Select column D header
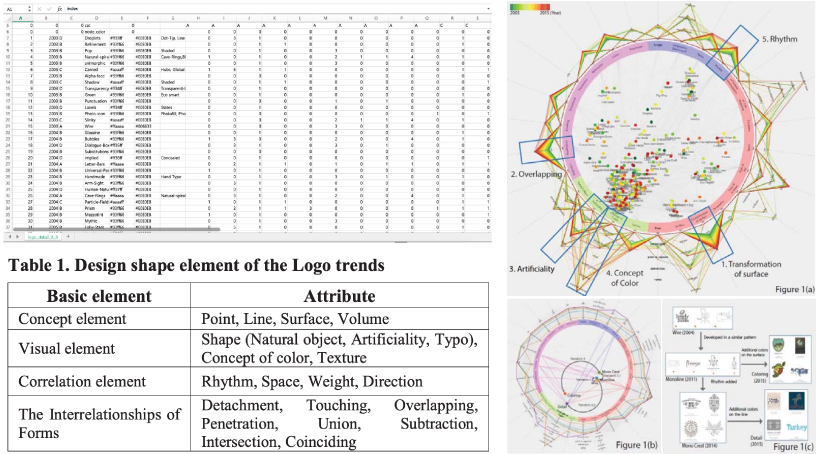821x454 pixels. pyautogui.click(x=97, y=18)
